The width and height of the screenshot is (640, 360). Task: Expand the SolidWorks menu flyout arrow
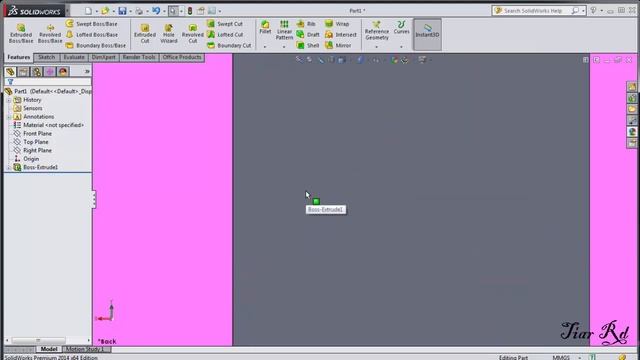[67, 11]
